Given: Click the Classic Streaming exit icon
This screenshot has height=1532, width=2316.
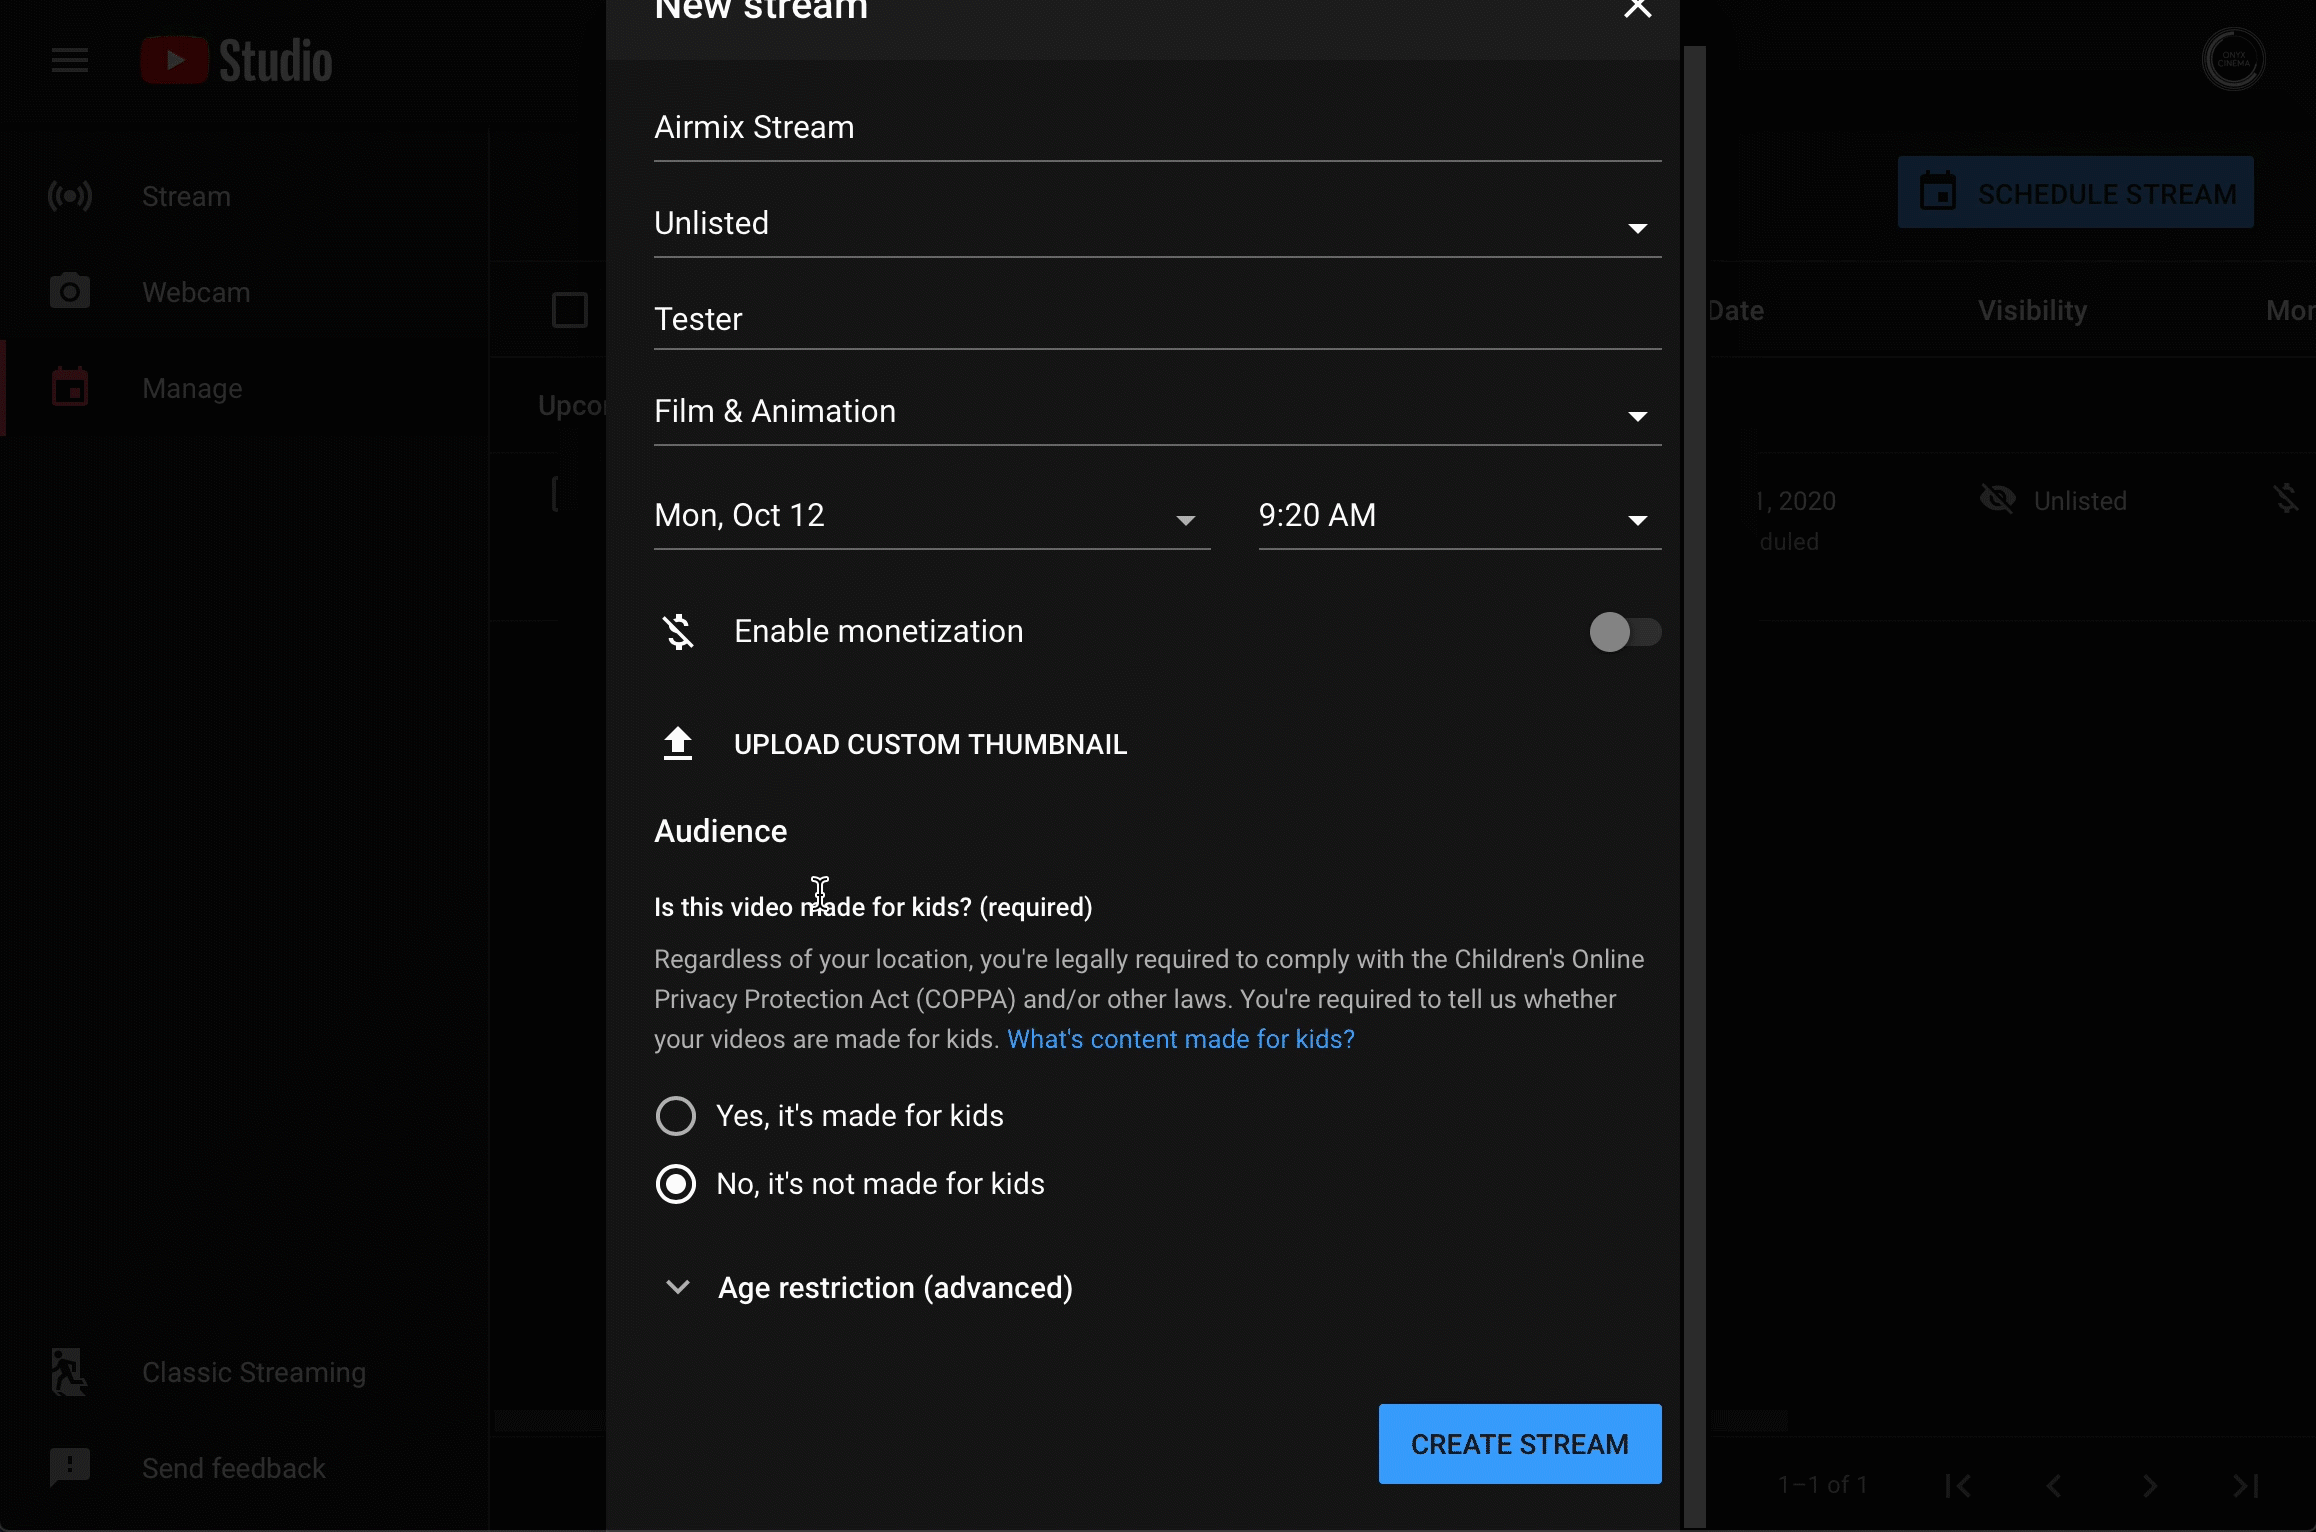Looking at the screenshot, I should click(x=70, y=1372).
